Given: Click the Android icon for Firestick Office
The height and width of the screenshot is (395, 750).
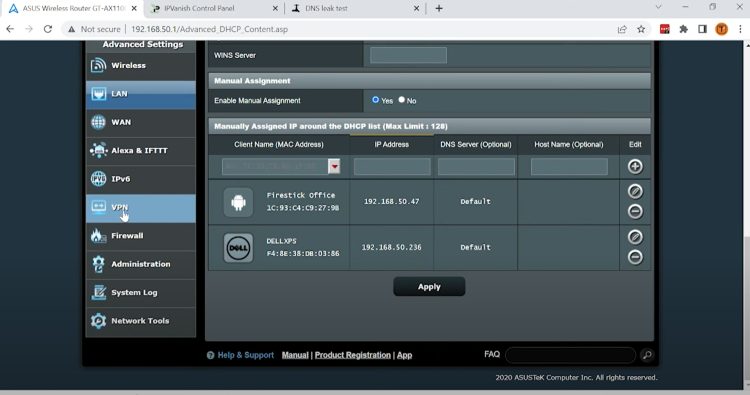Looking at the screenshot, I should pos(238,202).
